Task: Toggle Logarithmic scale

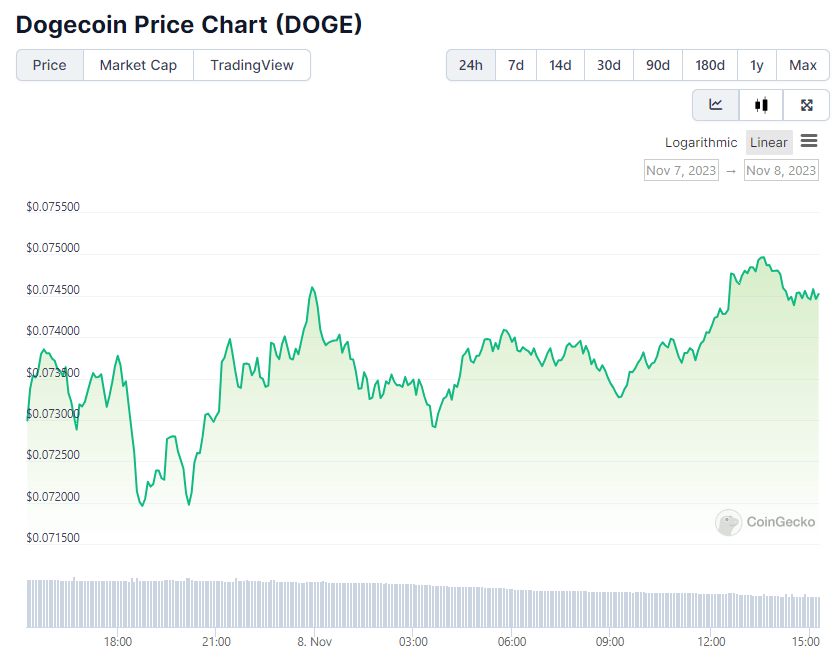Action: pyautogui.click(x=701, y=142)
